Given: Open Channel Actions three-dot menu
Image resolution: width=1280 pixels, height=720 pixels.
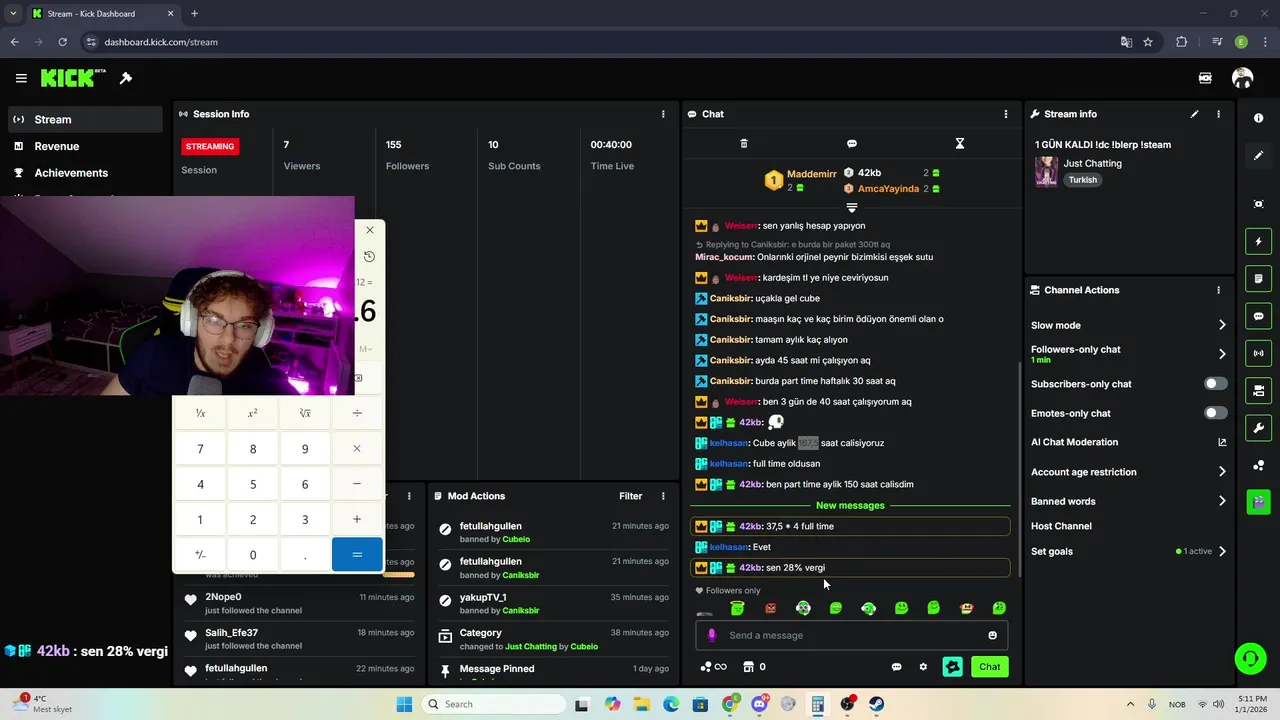Looking at the screenshot, I should click(1218, 290).
